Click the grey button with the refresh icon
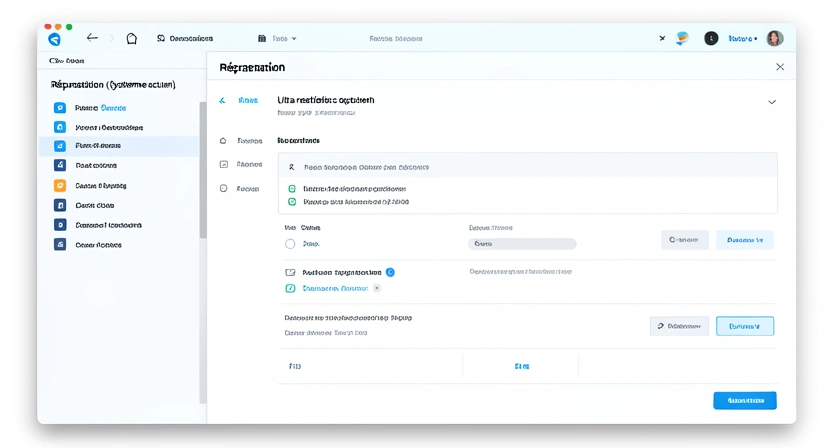The width and height of the screenshot is (832, 448). tap(679, 326)
